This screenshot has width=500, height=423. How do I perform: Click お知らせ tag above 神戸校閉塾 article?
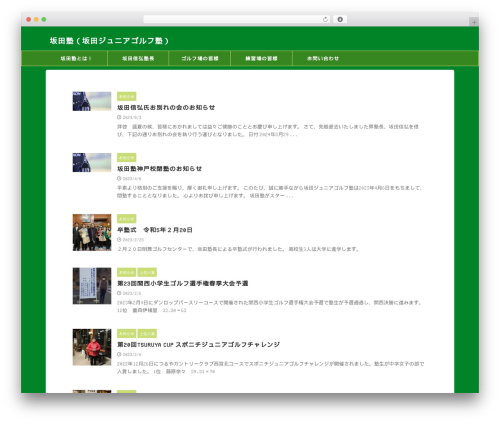[x=126, y=158]
